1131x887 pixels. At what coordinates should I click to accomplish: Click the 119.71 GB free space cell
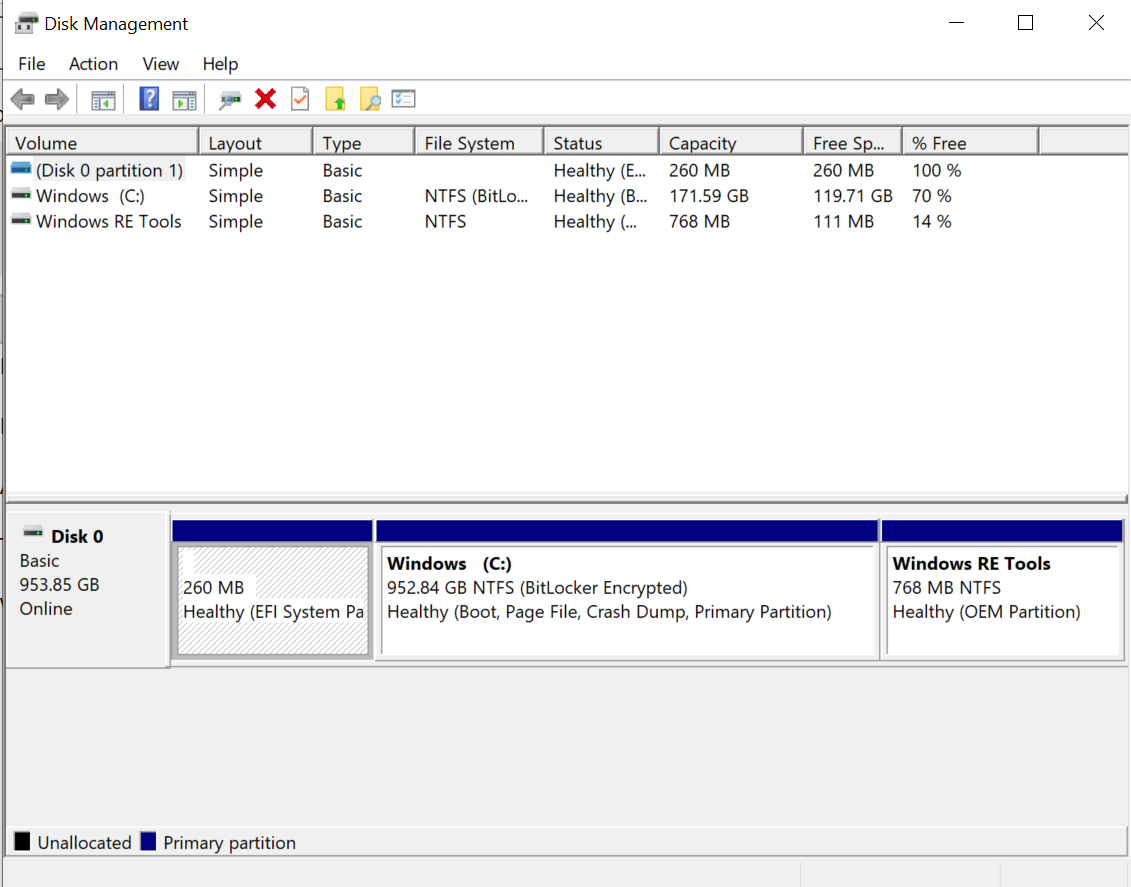tap(853, 195)
